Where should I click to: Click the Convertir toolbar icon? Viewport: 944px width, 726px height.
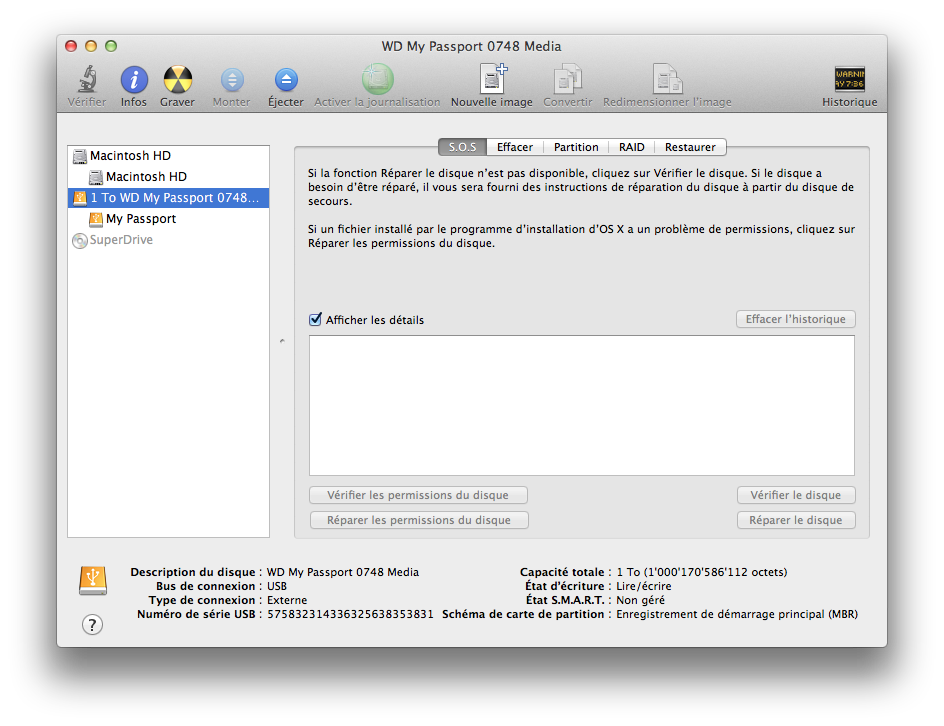(567, 81)
